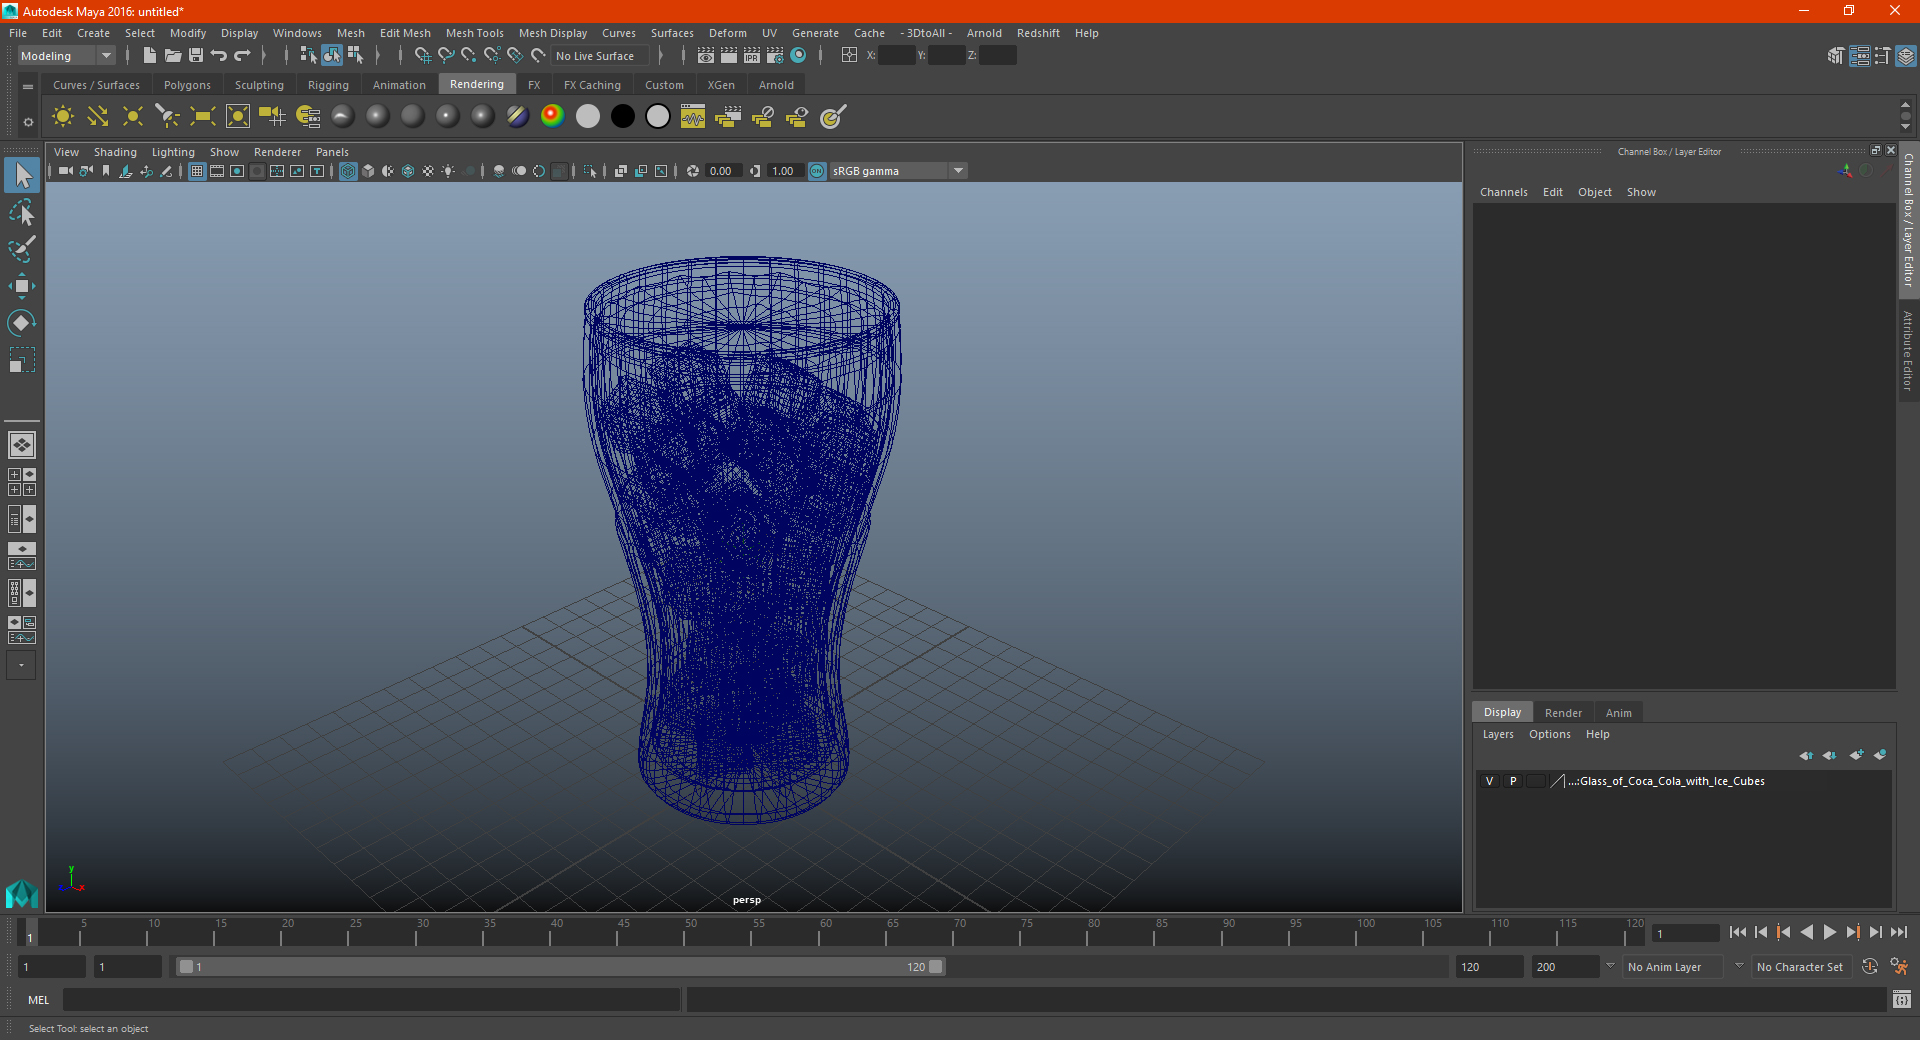This screenshot has height=1040, width=1920.
Task: Activate the Paint selection tool
Action: (22, 249)
